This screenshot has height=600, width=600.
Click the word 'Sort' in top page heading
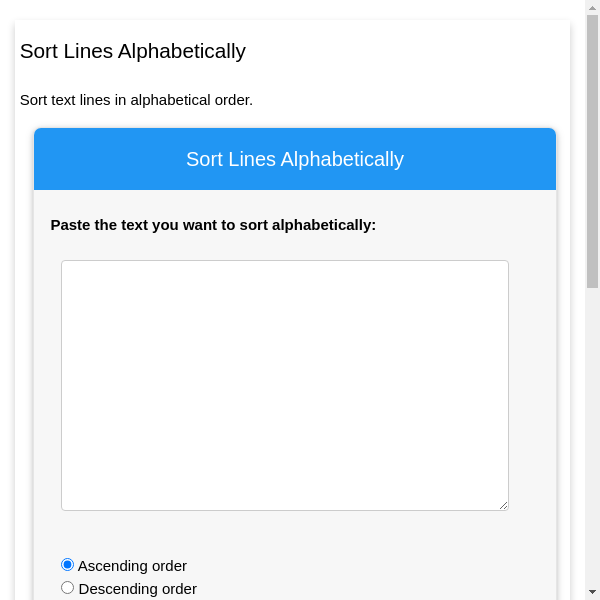[x=38, y=51]
